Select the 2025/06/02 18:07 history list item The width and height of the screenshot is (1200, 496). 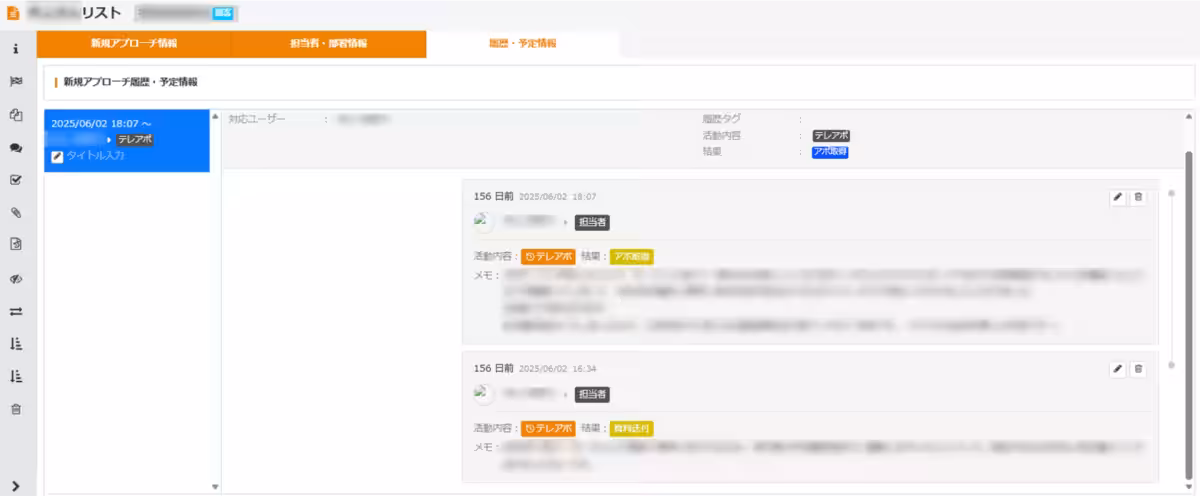(x=126, y=124)
